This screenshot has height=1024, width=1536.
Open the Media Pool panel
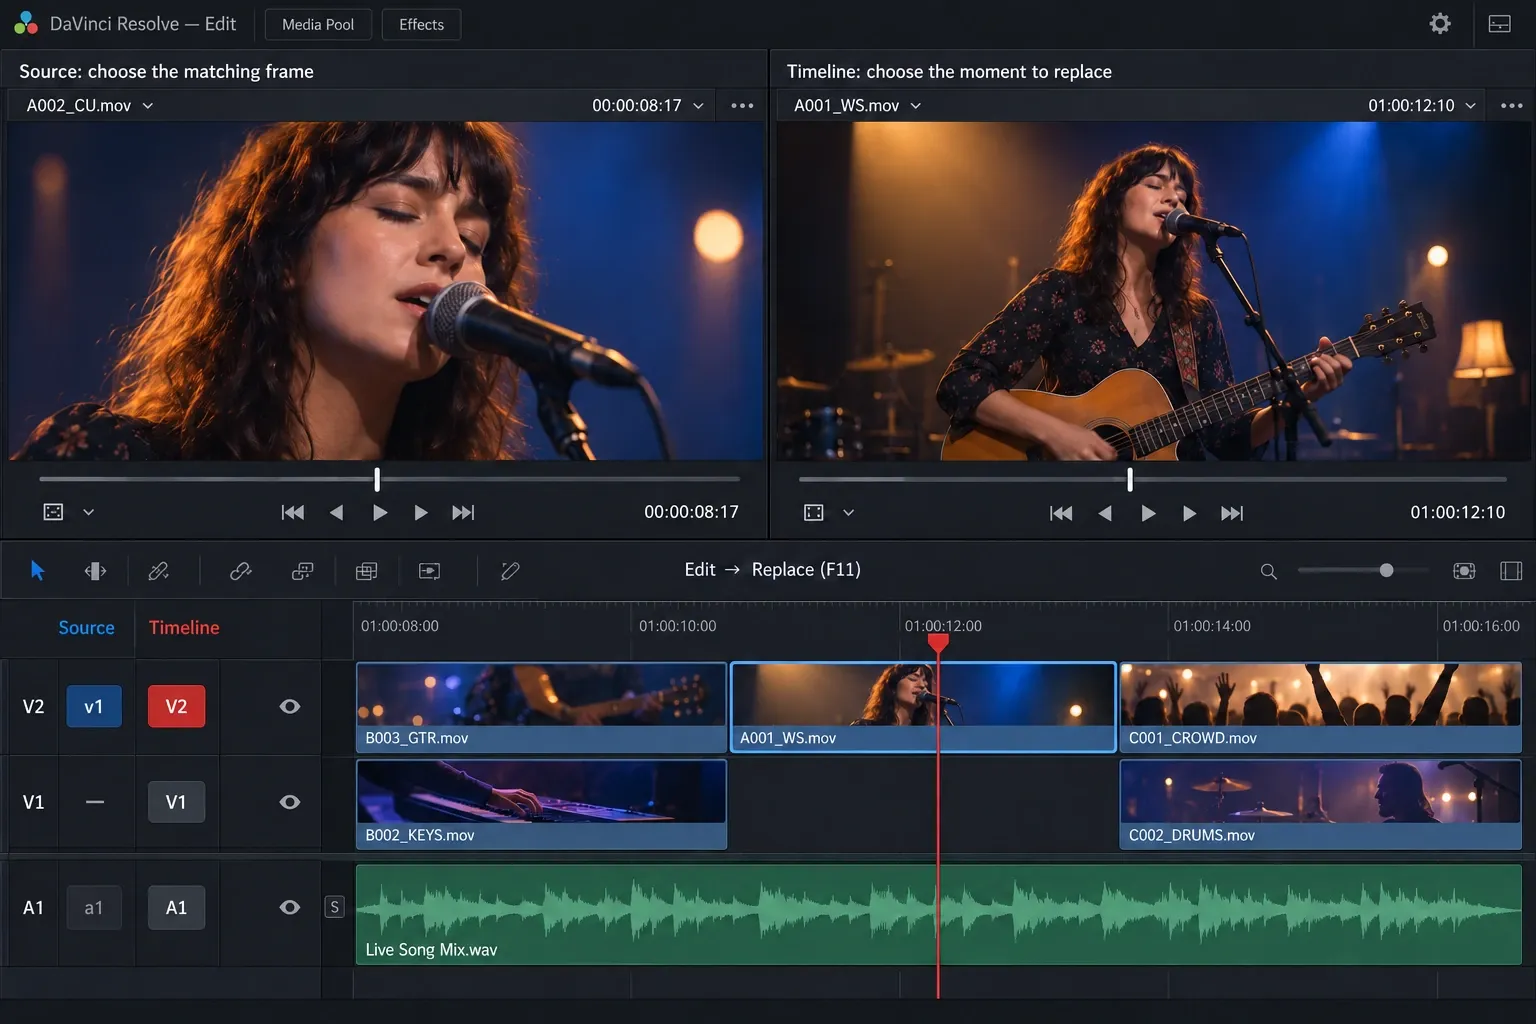(318, 24)
